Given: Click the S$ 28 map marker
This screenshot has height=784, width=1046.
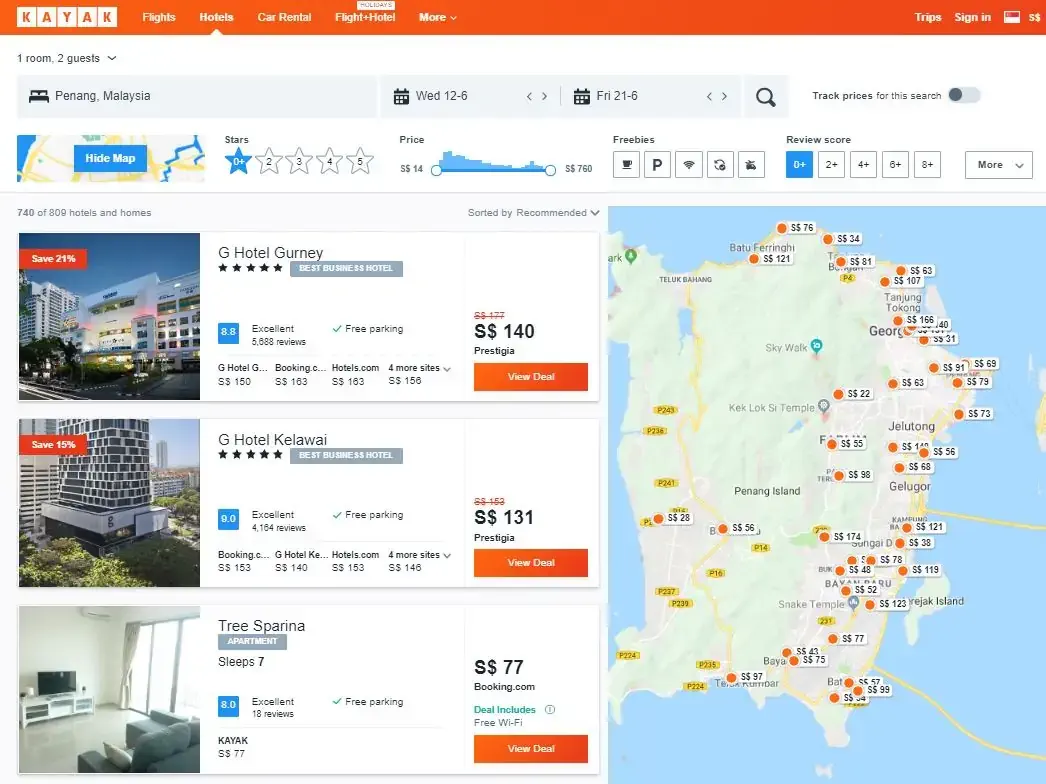Looking at the screenshot, I should (x=672, y=518).
